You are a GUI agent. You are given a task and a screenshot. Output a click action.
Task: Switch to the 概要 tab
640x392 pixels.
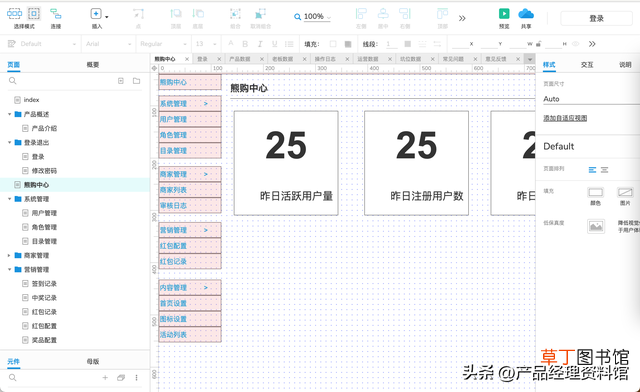click(x=93, y=65)
